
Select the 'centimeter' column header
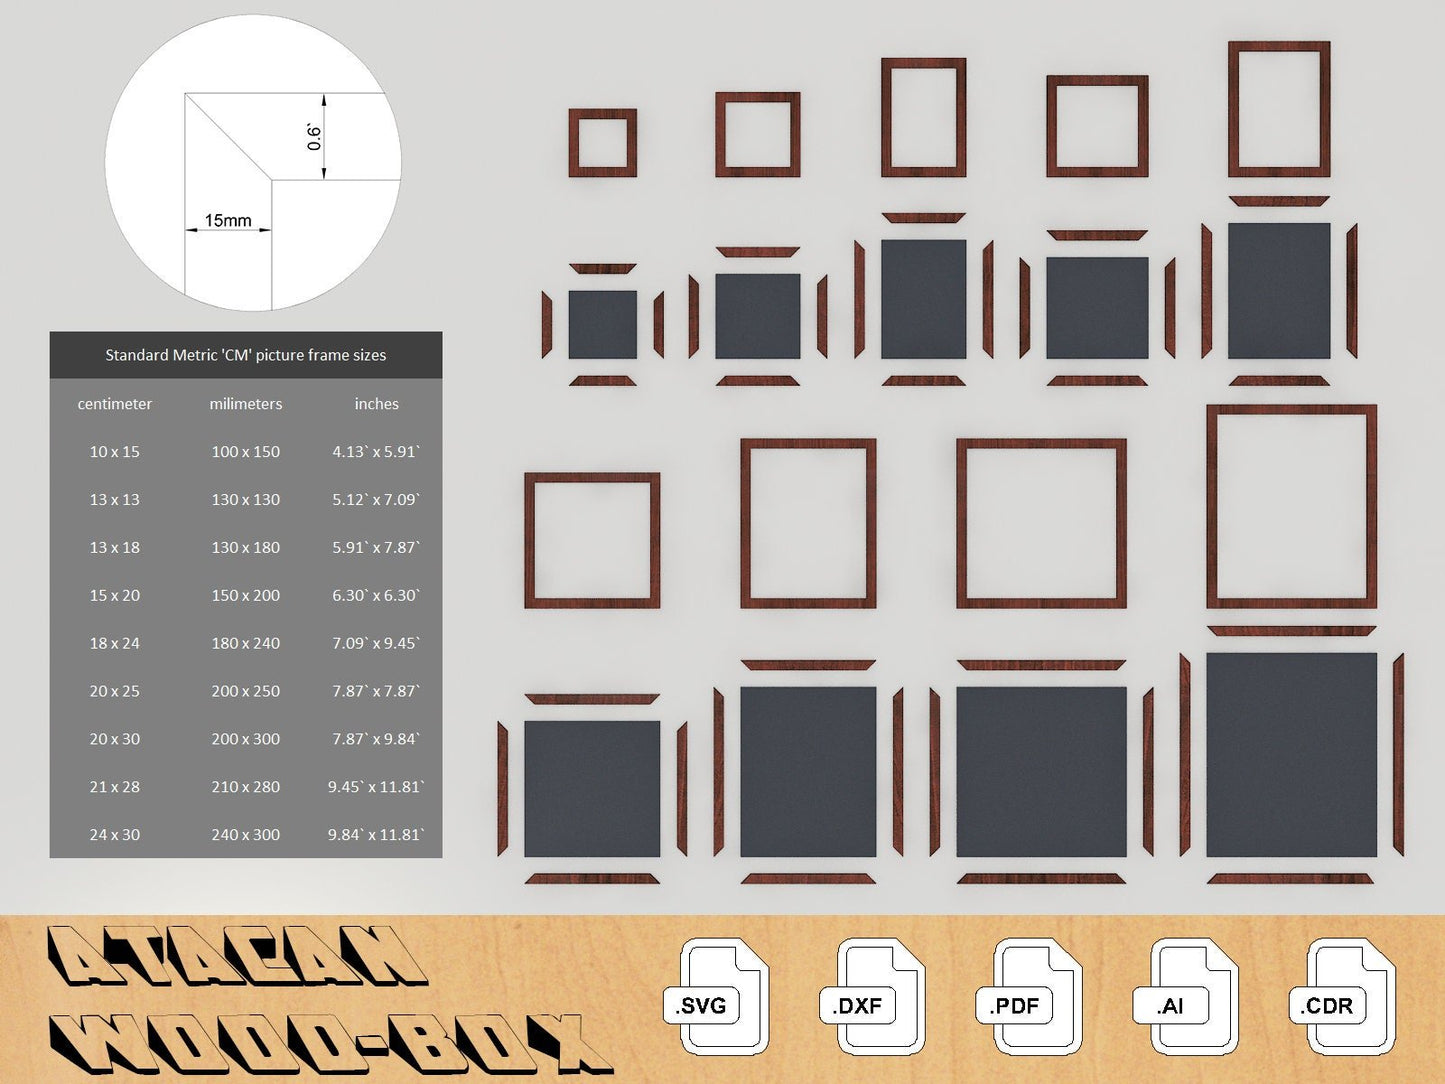tap(115, 404)
